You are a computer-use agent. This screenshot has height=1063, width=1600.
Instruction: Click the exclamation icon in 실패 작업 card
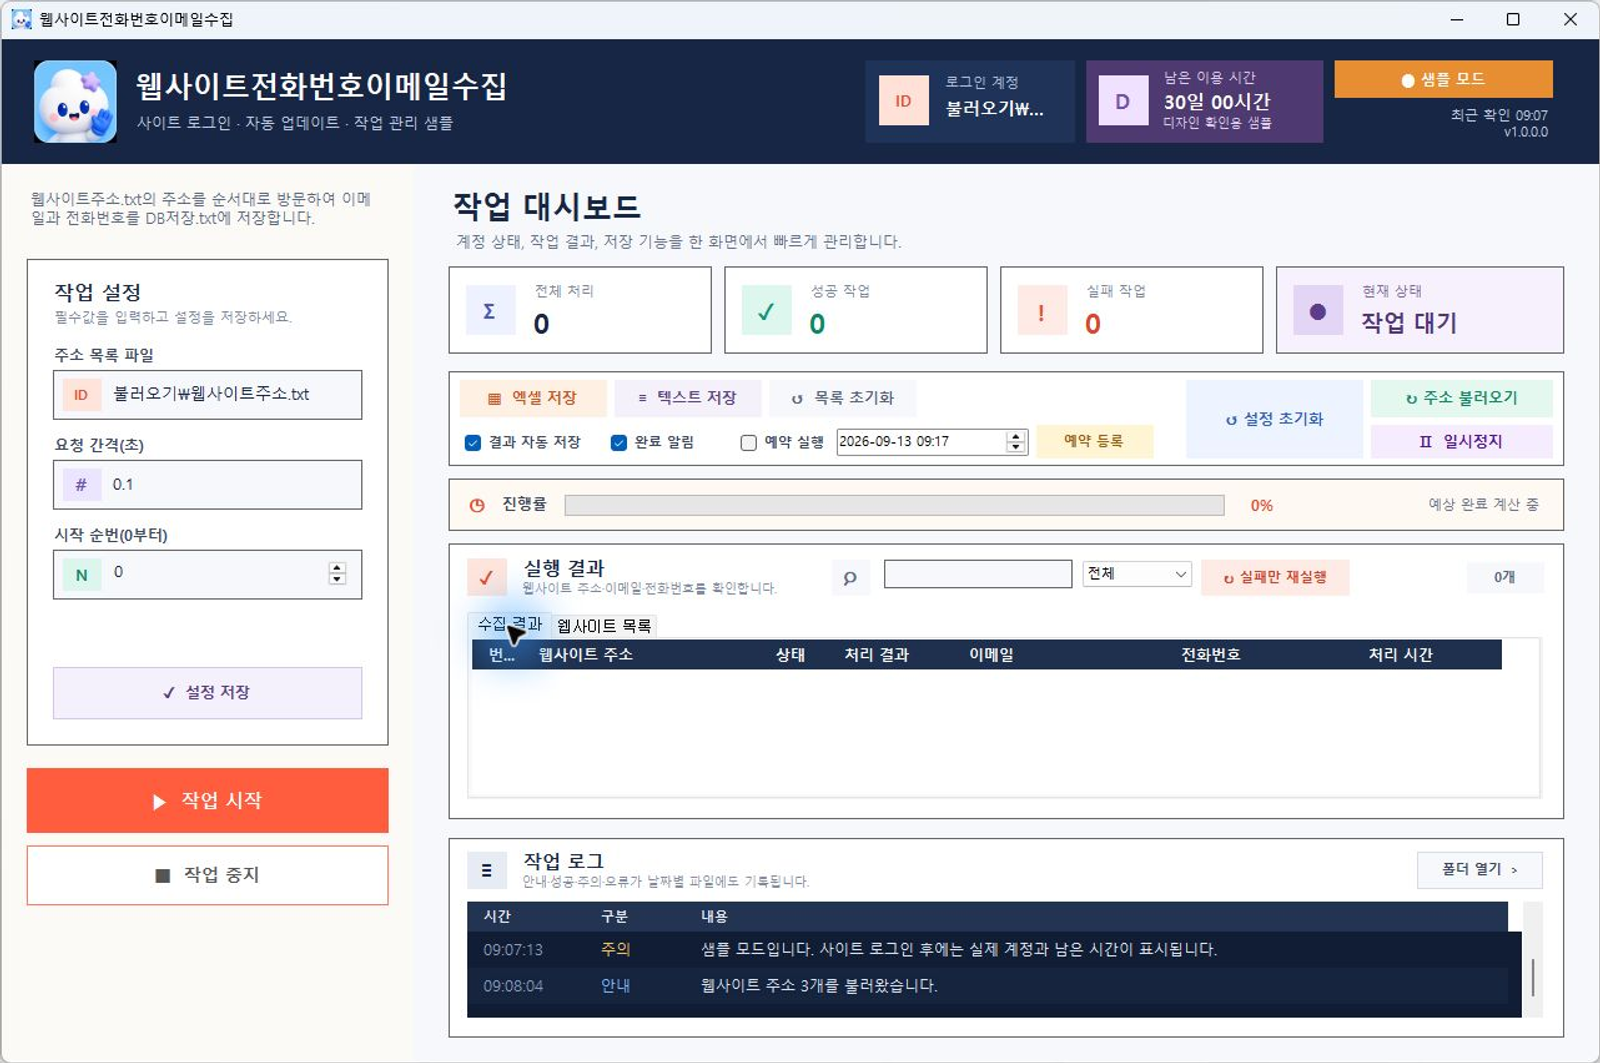[x=1041, y=310]
